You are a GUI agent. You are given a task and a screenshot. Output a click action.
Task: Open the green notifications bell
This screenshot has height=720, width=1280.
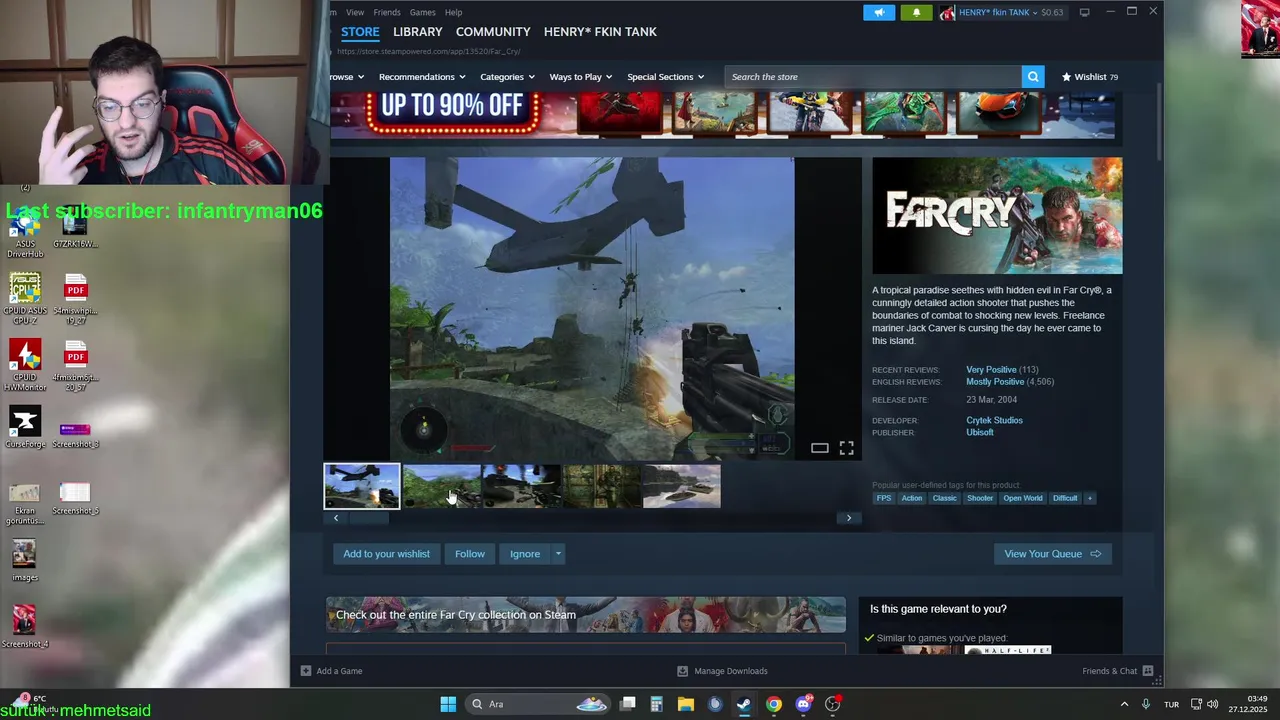pyautogui.click(x=916, y=12)
